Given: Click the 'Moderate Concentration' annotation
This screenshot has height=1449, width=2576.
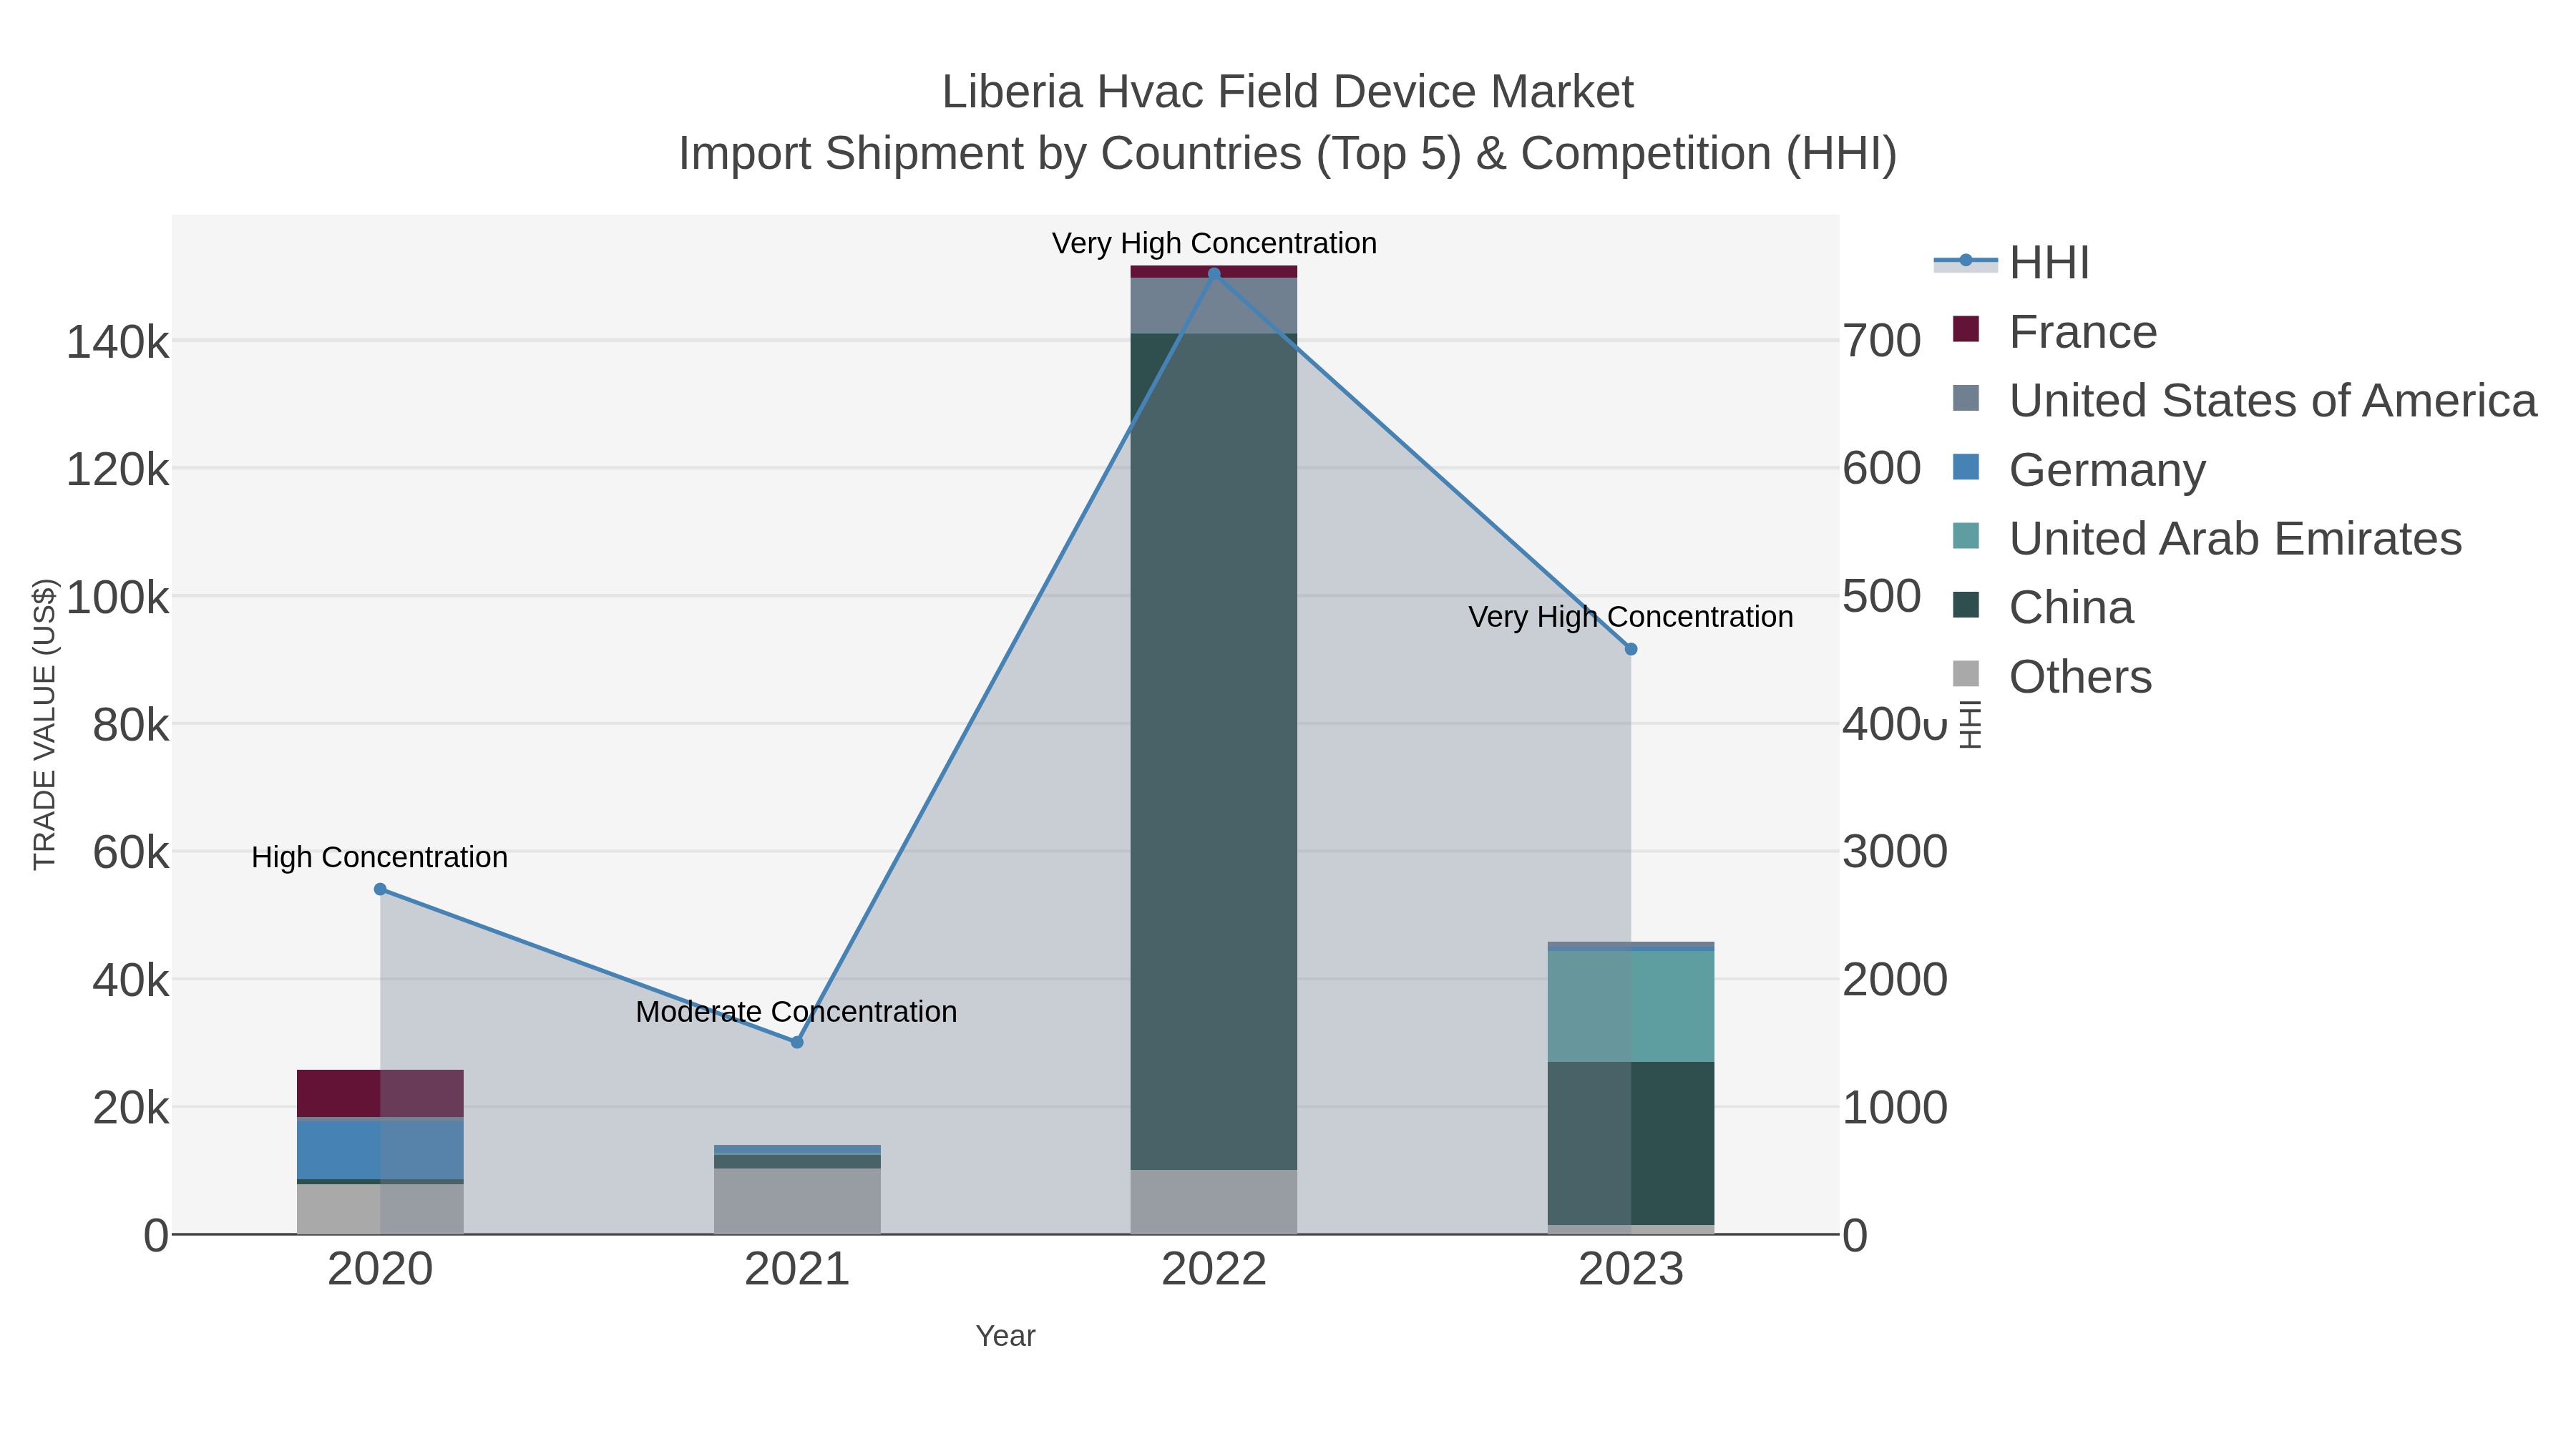Looking at the screenshot, I should coord(797,1011).
